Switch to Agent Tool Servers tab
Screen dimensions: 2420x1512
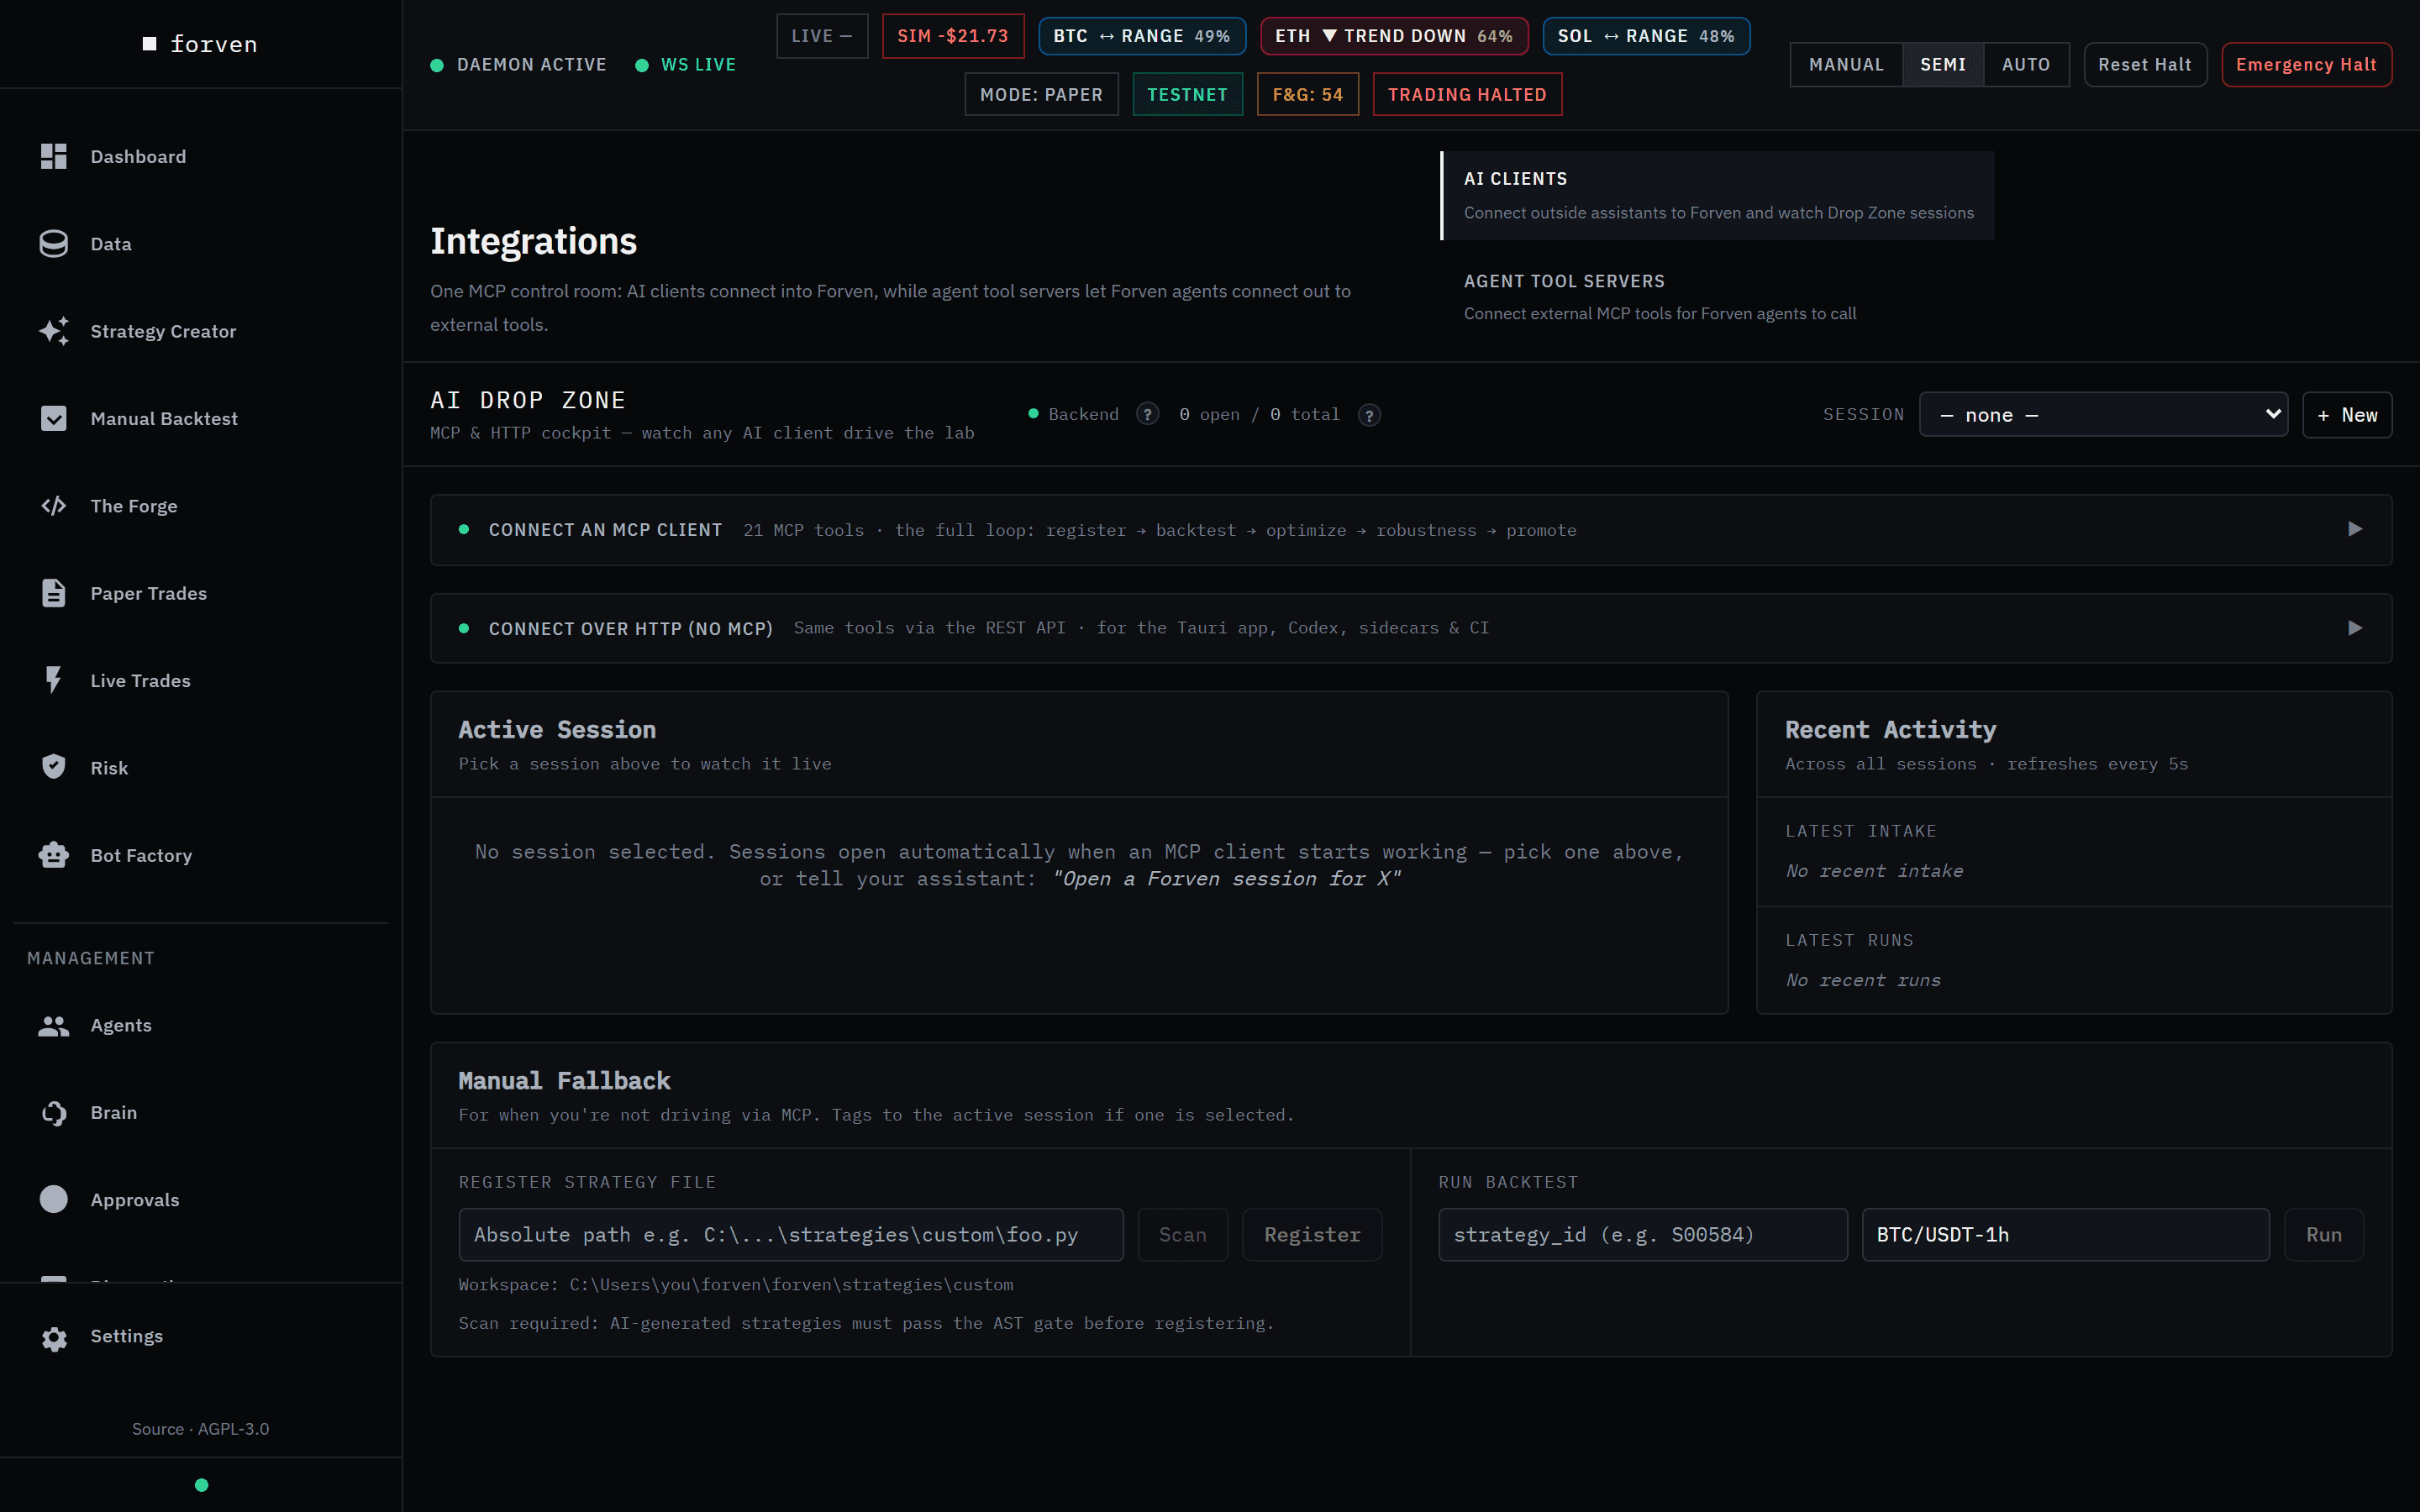[x=1718, y=297]
